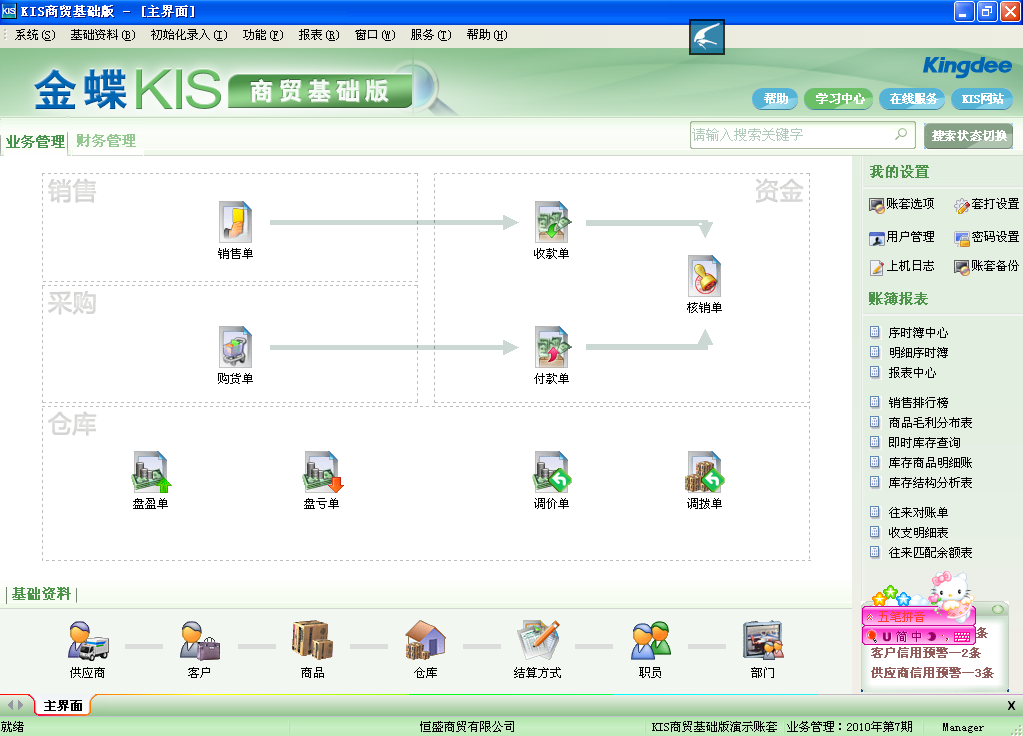Open the 盘亏单 inventory loss icon
This screenshot has width=1023, height=736.
click(322, 472)
